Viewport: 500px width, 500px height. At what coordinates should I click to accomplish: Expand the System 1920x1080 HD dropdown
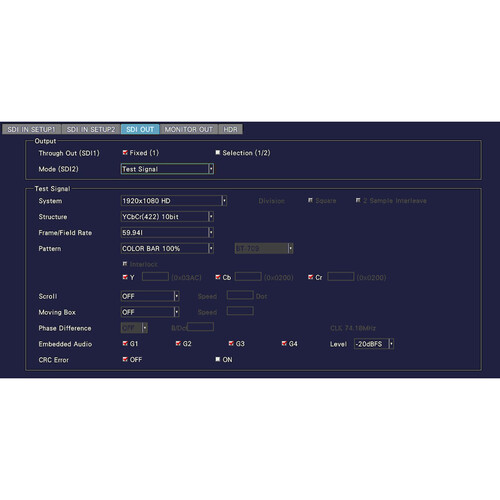coord(174,201)
